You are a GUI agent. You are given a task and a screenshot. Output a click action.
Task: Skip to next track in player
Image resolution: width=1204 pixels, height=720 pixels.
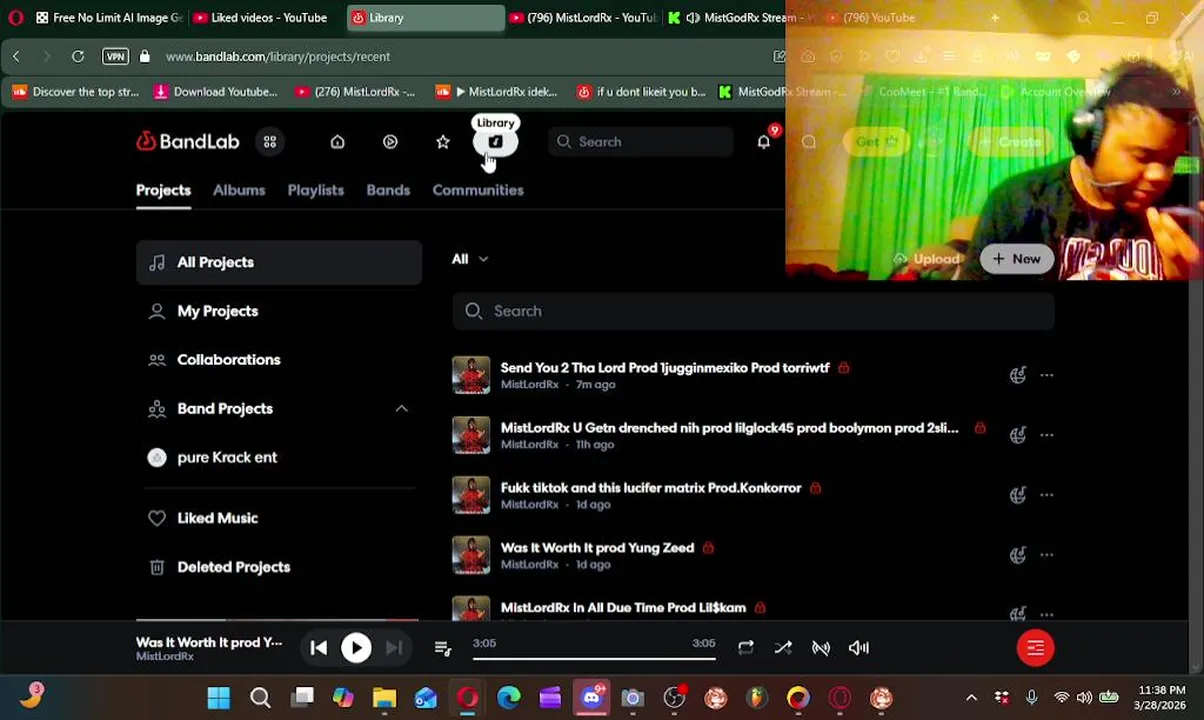(x=394, y=648)
